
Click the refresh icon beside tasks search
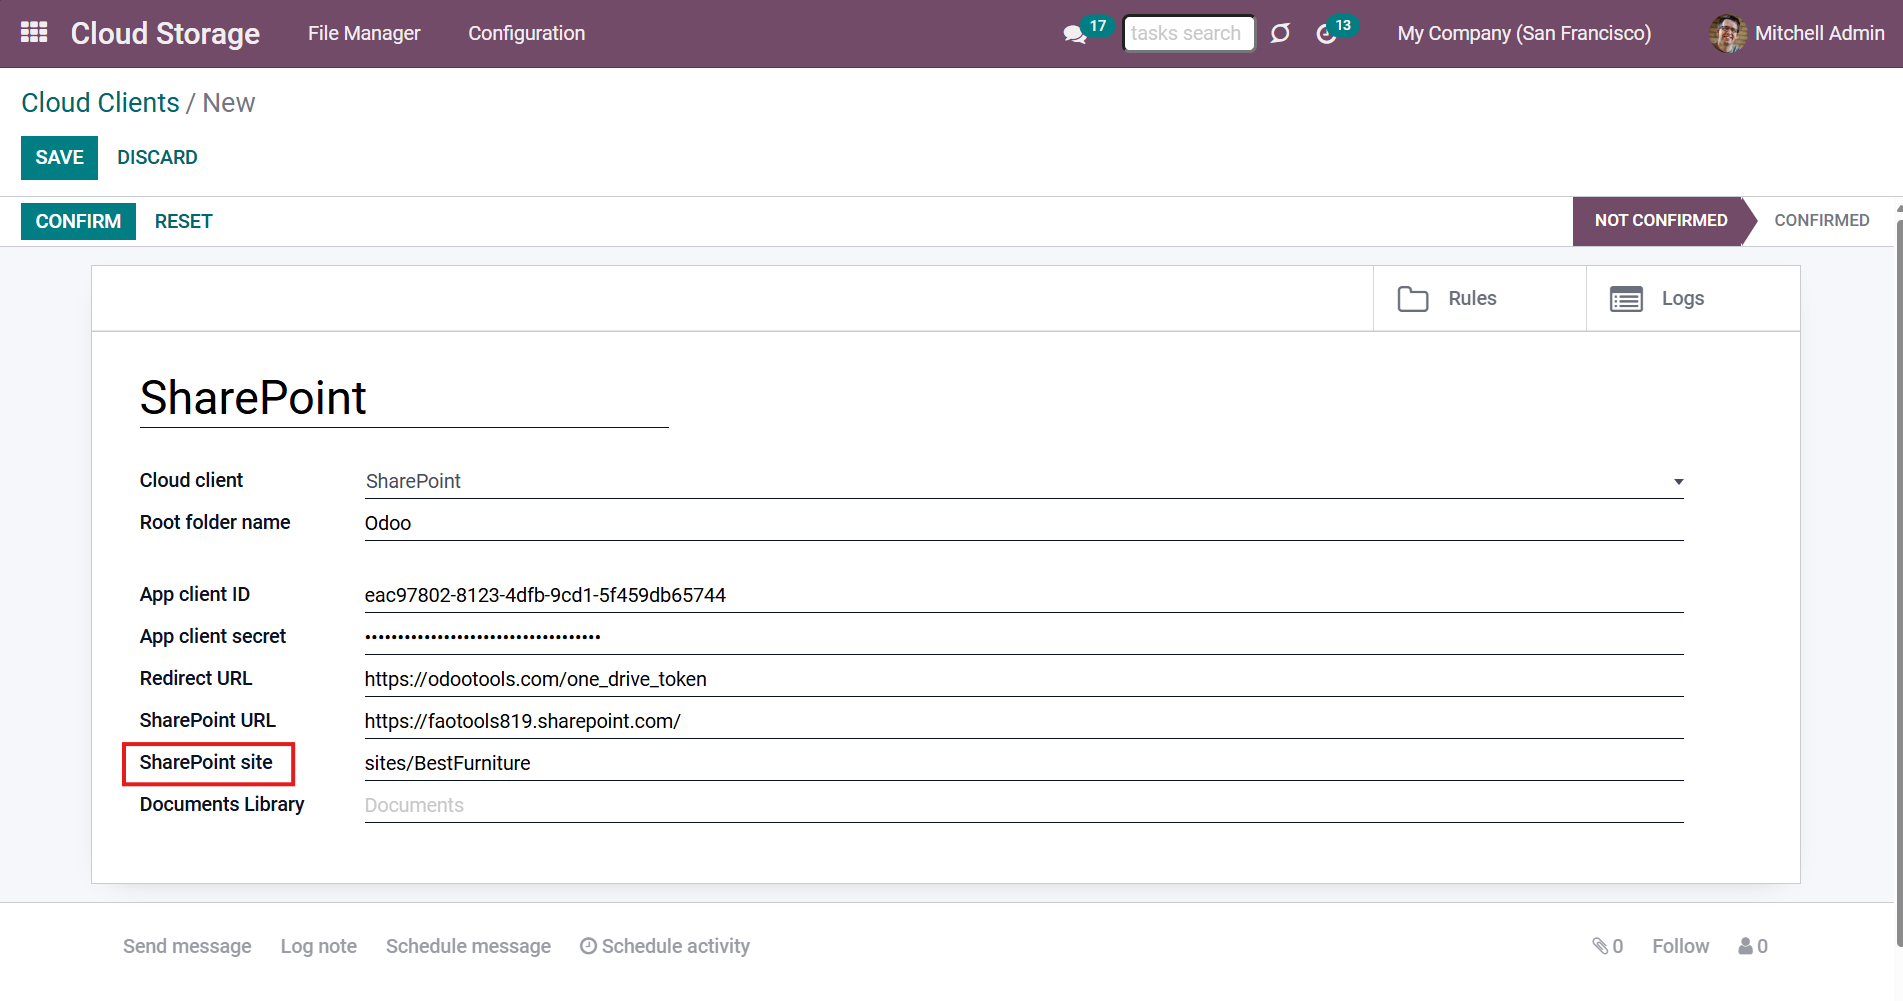[x=1280, y=34]
